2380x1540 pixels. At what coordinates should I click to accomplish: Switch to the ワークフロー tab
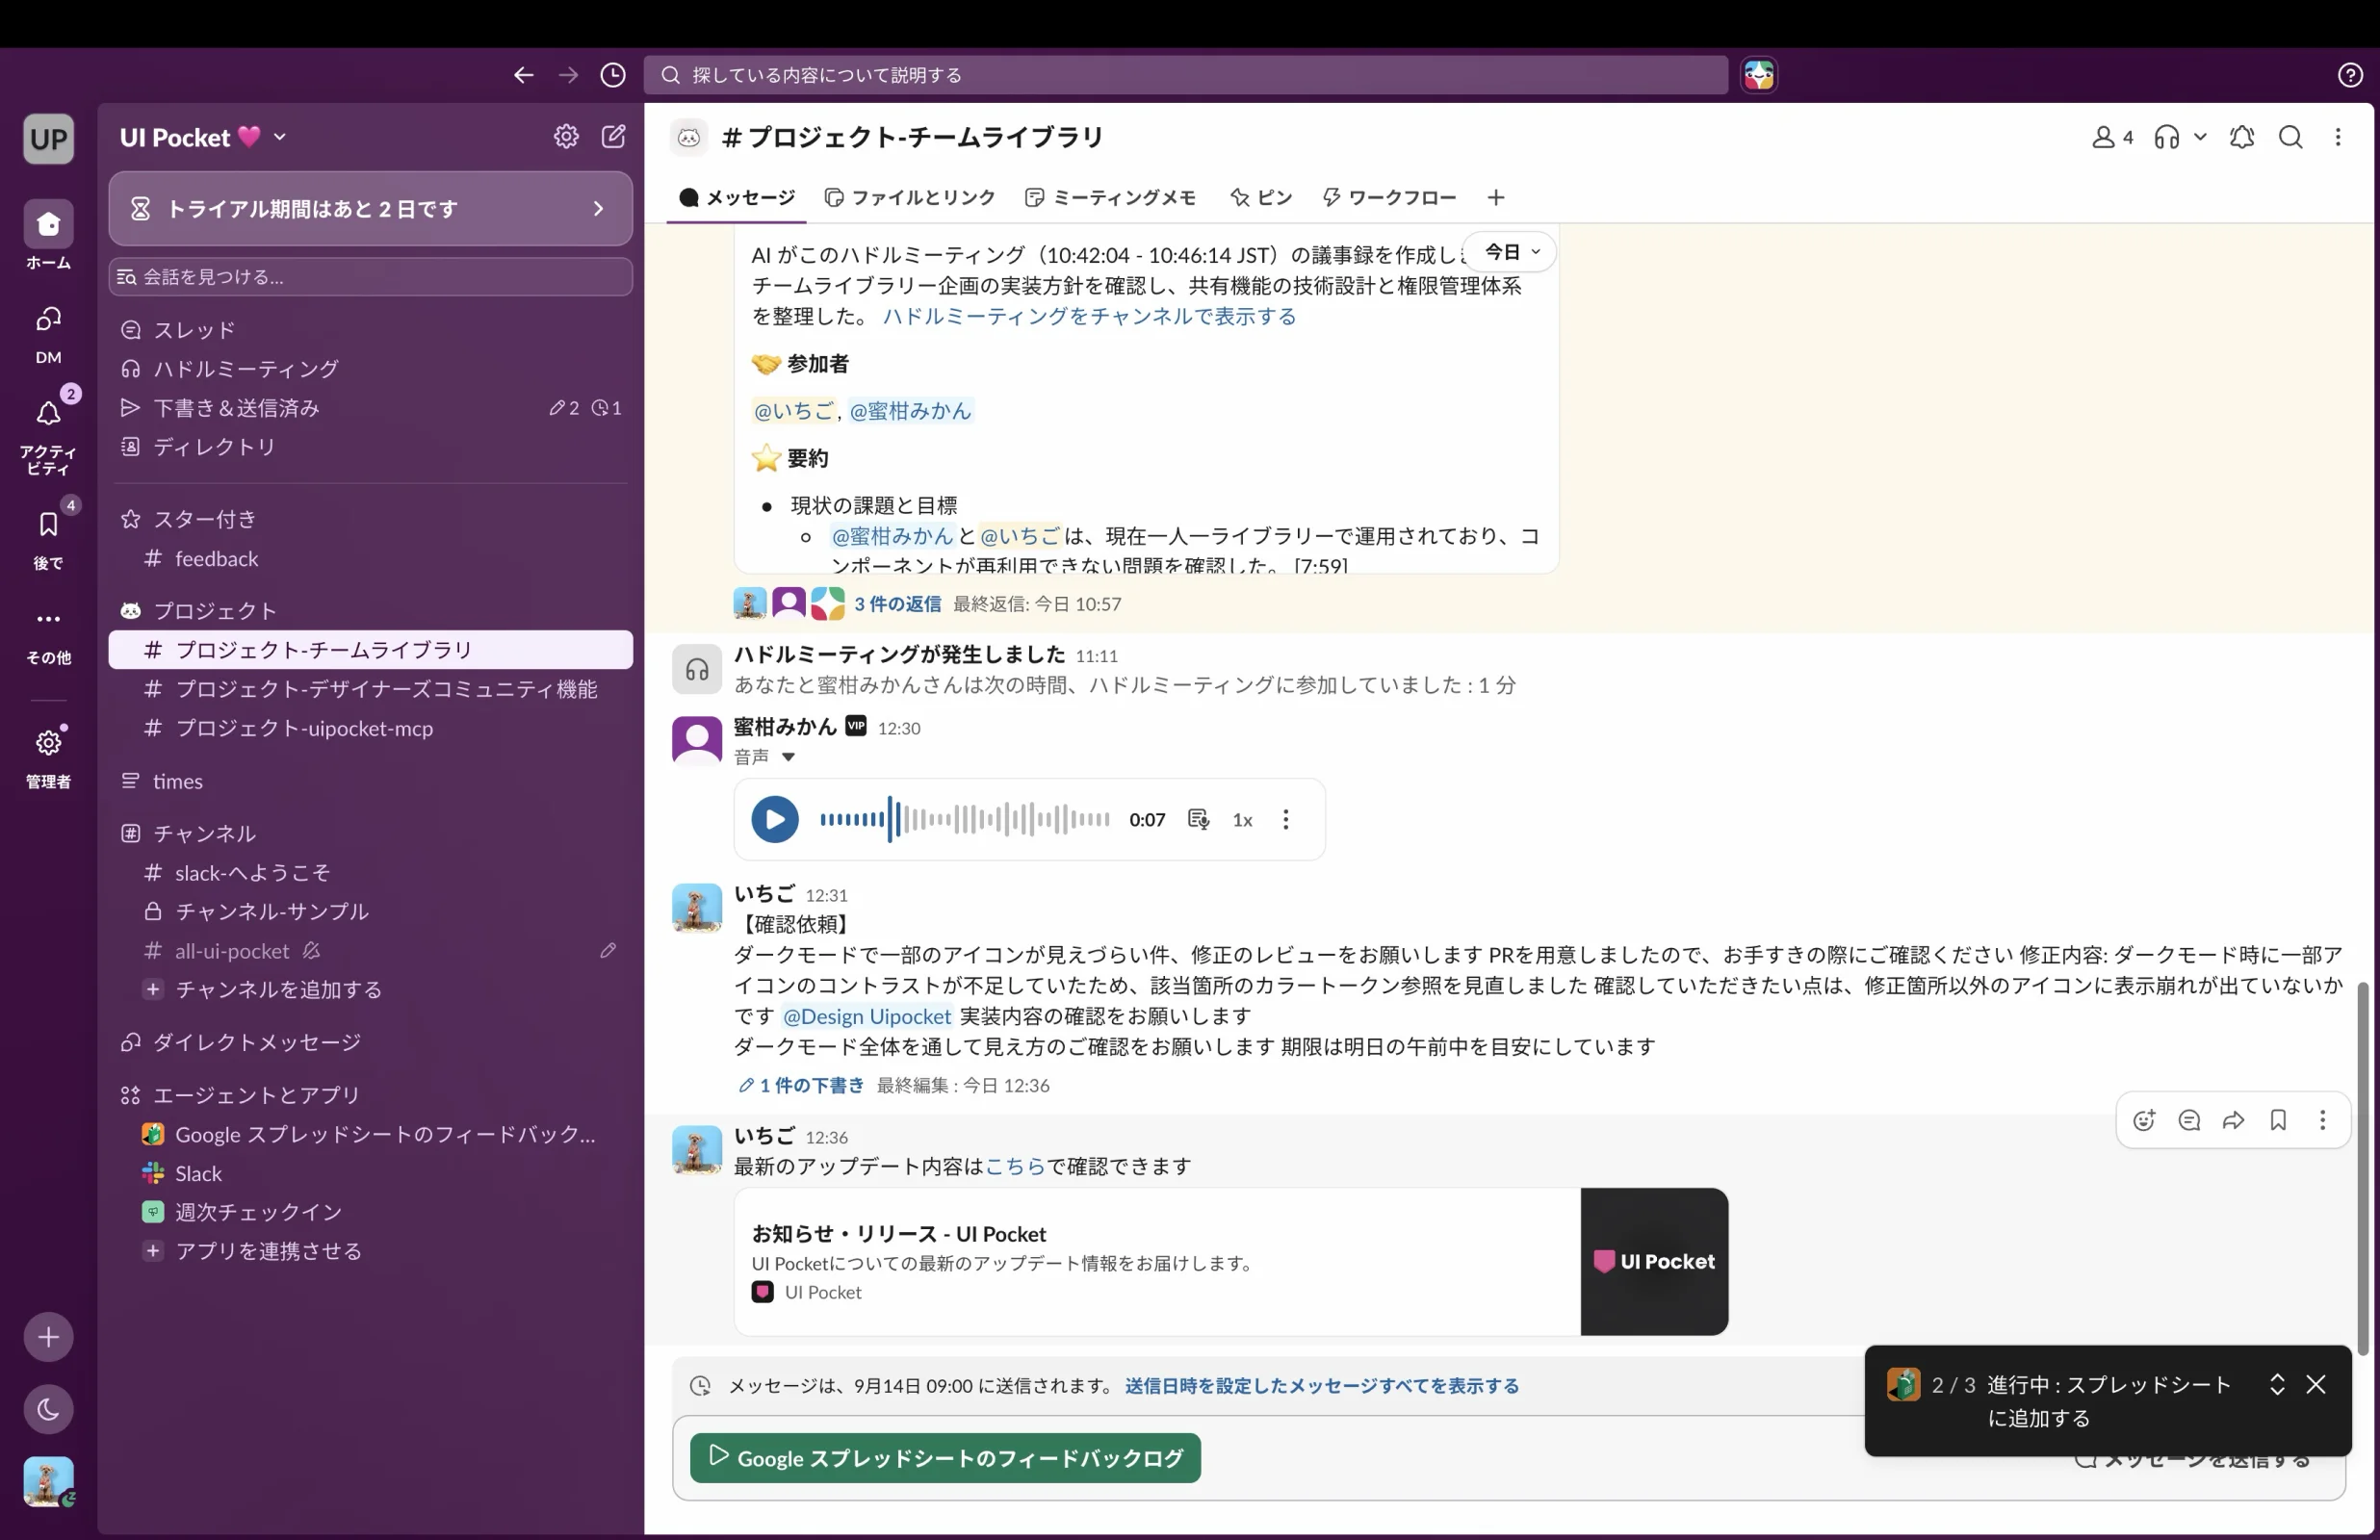click(1389, 198)
